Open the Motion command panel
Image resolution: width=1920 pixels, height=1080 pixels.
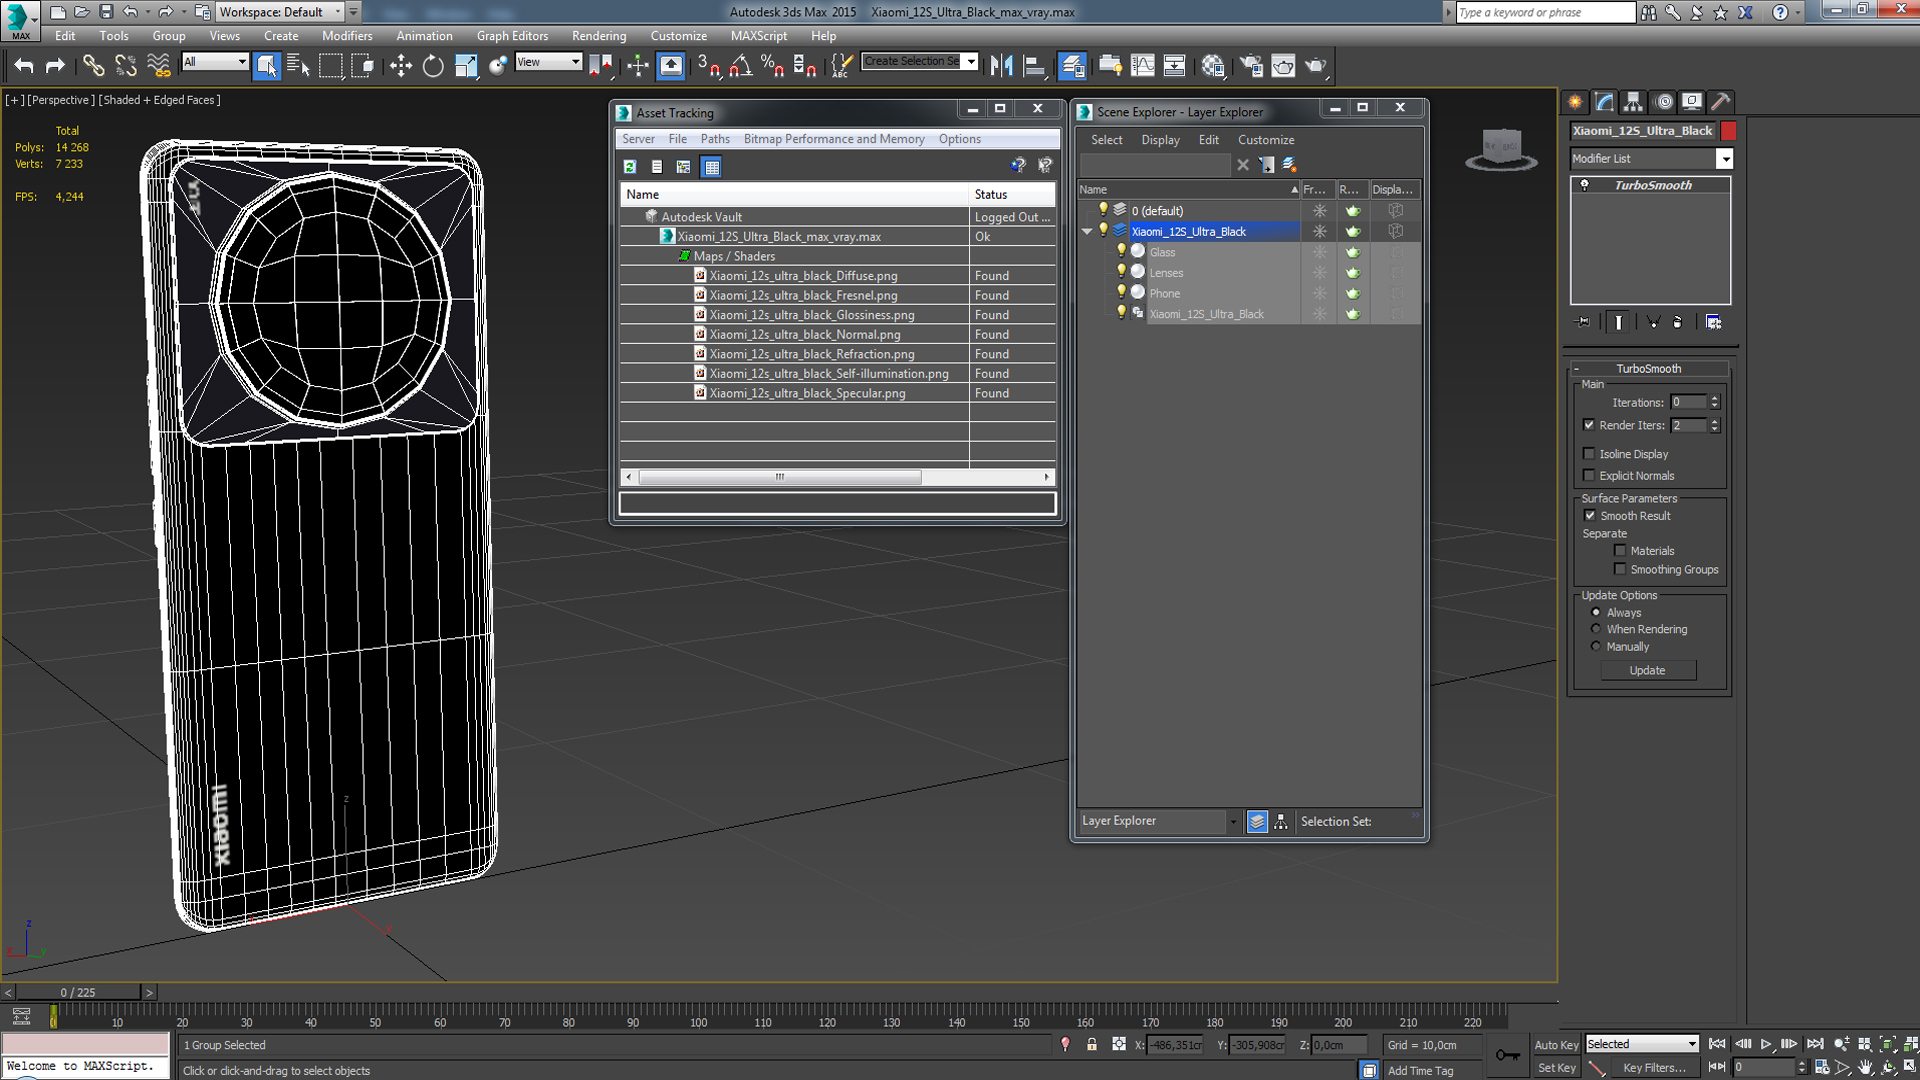point(1663,102)
